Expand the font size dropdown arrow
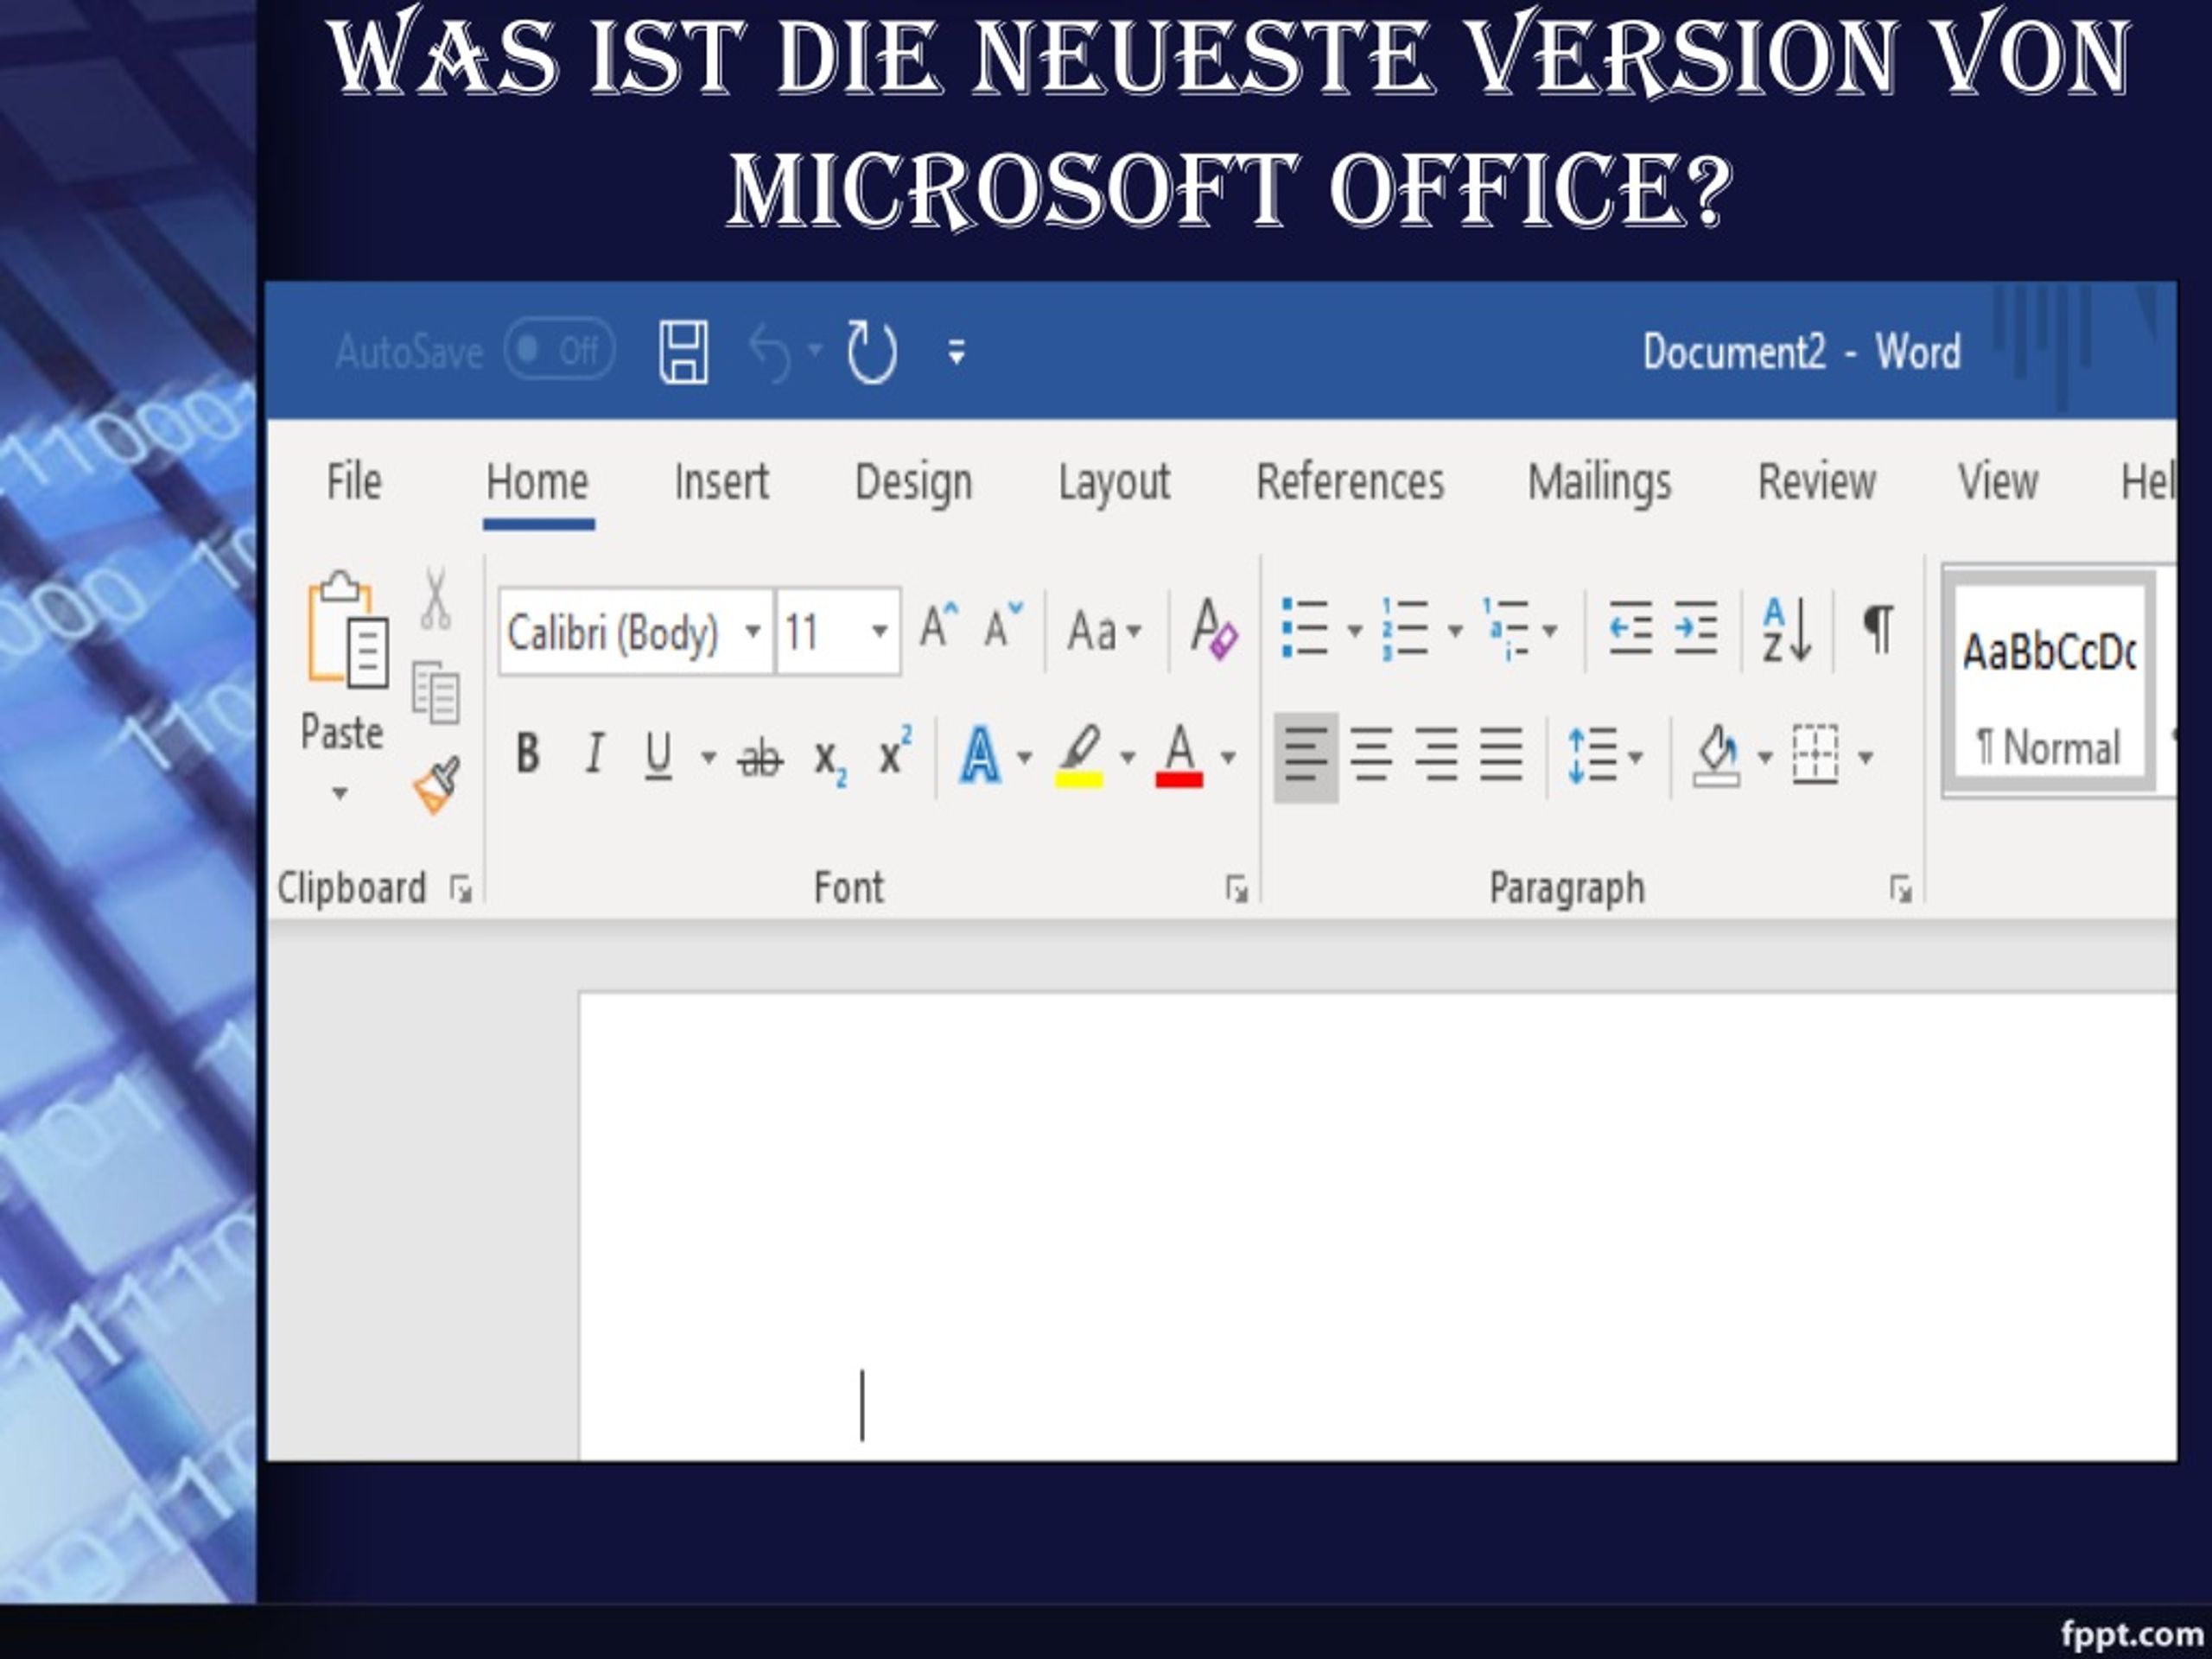The width and height of the screenshot is (2212, 1659). coord(880,631)
